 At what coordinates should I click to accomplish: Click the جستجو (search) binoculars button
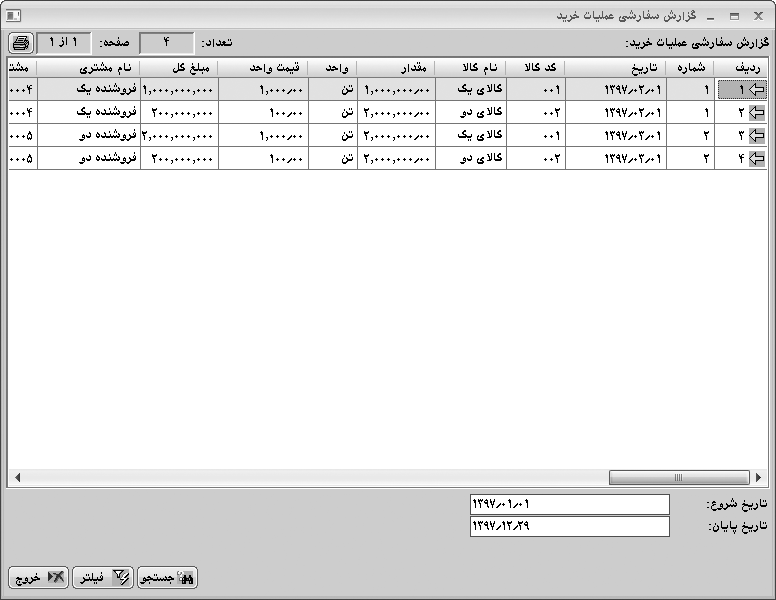point(168,577)
